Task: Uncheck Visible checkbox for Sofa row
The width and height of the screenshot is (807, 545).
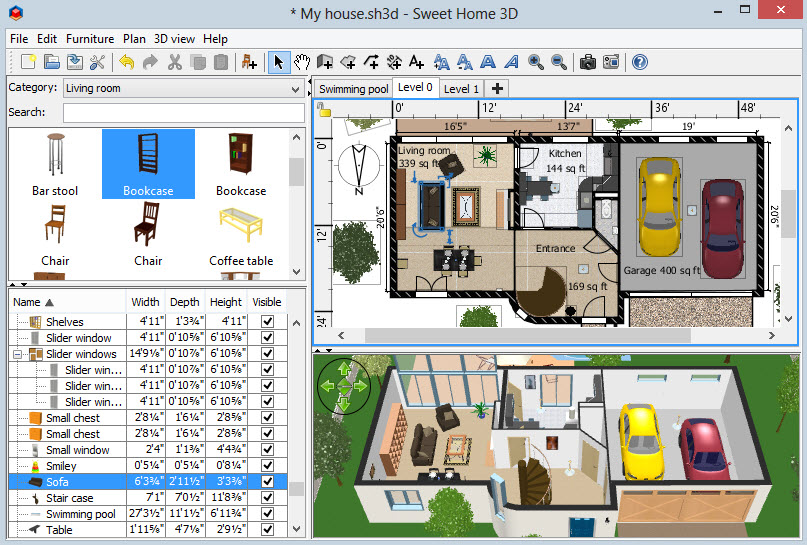Action: pos(267,482)
